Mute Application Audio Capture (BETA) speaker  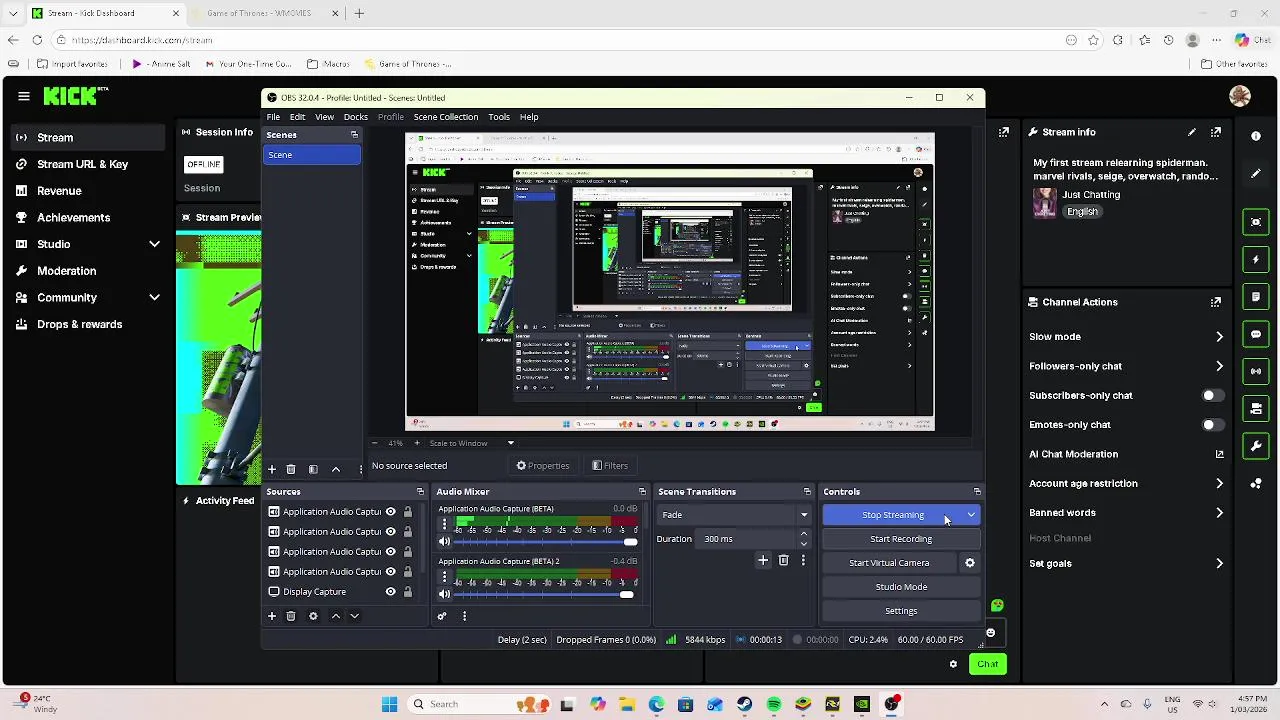(445, 542)
